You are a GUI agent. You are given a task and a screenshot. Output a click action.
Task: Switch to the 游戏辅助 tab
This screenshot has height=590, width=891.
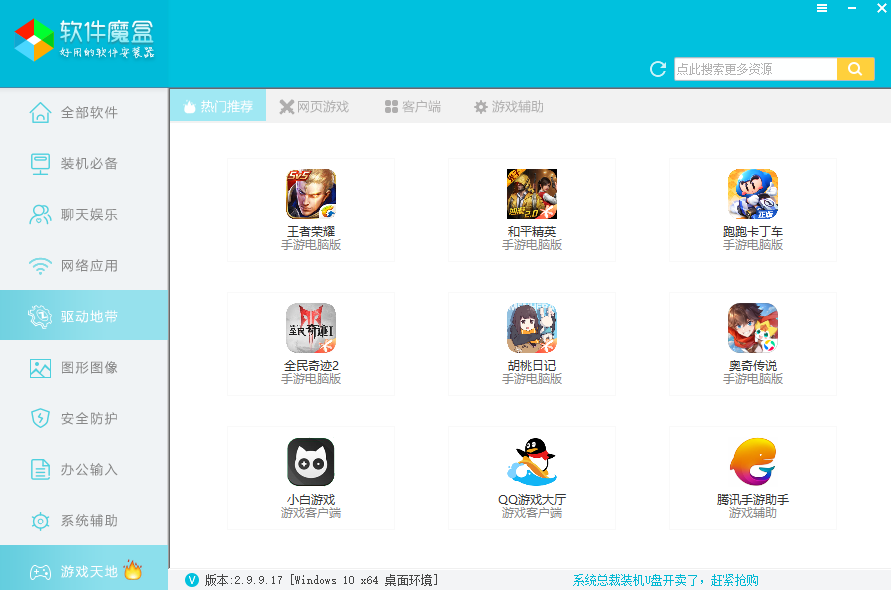pos(509,106)
